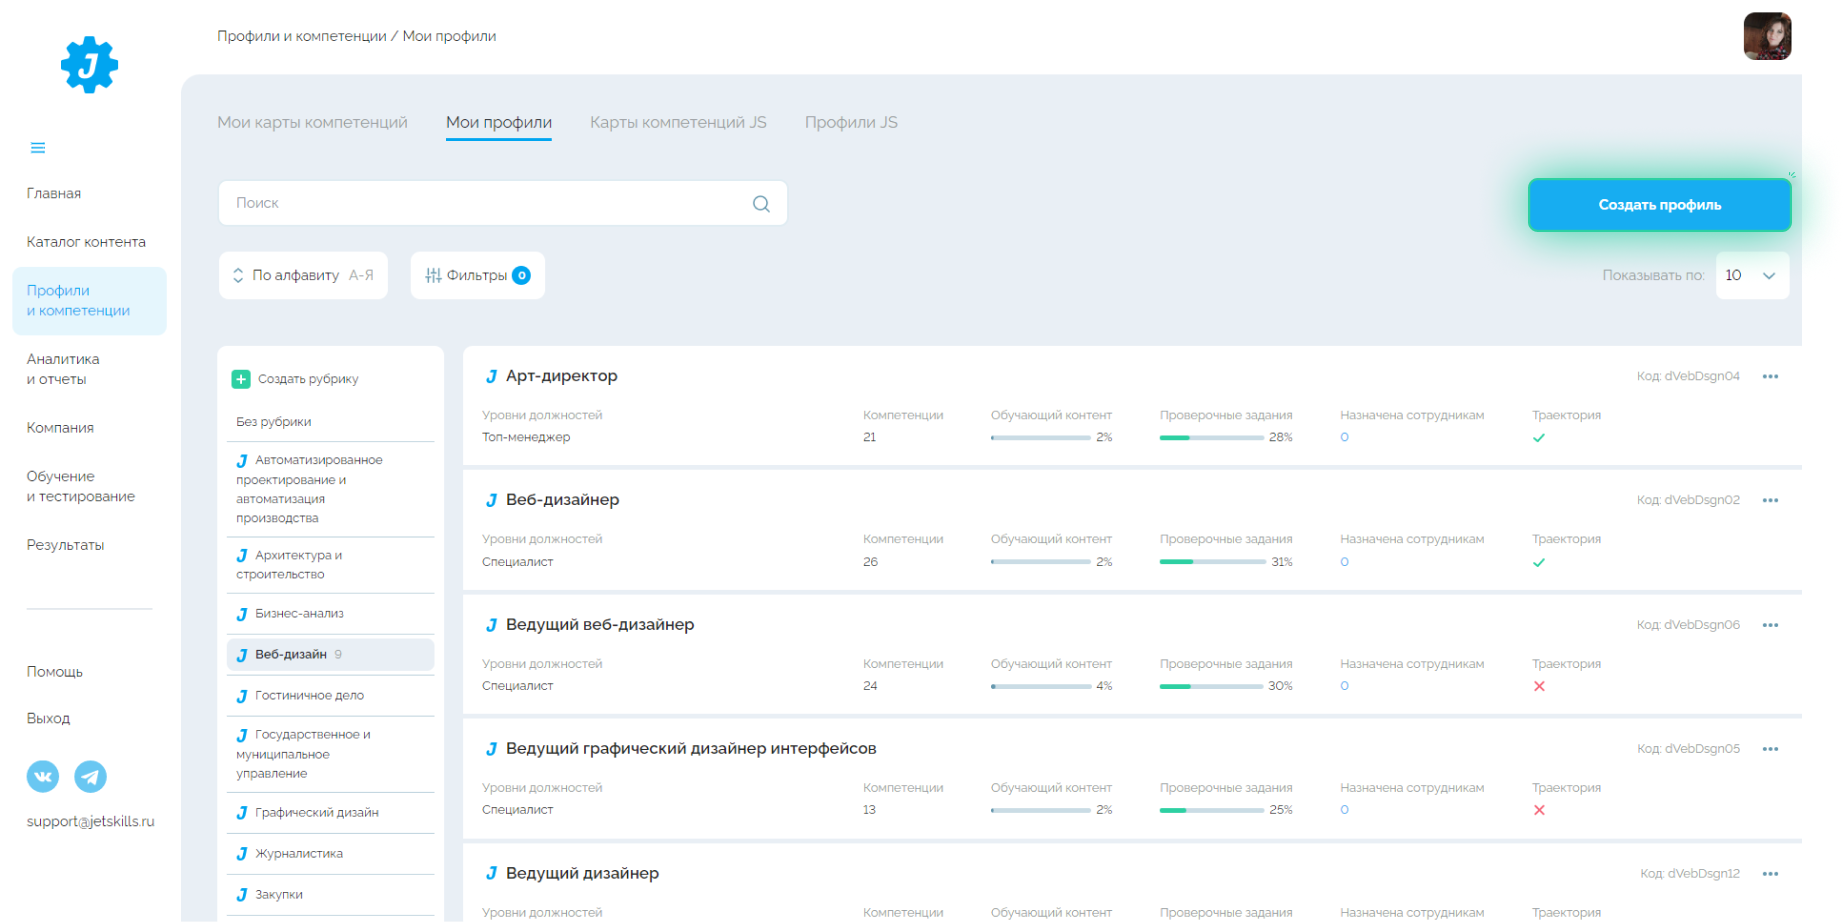The height and width of the screenshot is (922, 1846).
Task: Open Помощь in the sidebar
Action: tap(55, 672)
